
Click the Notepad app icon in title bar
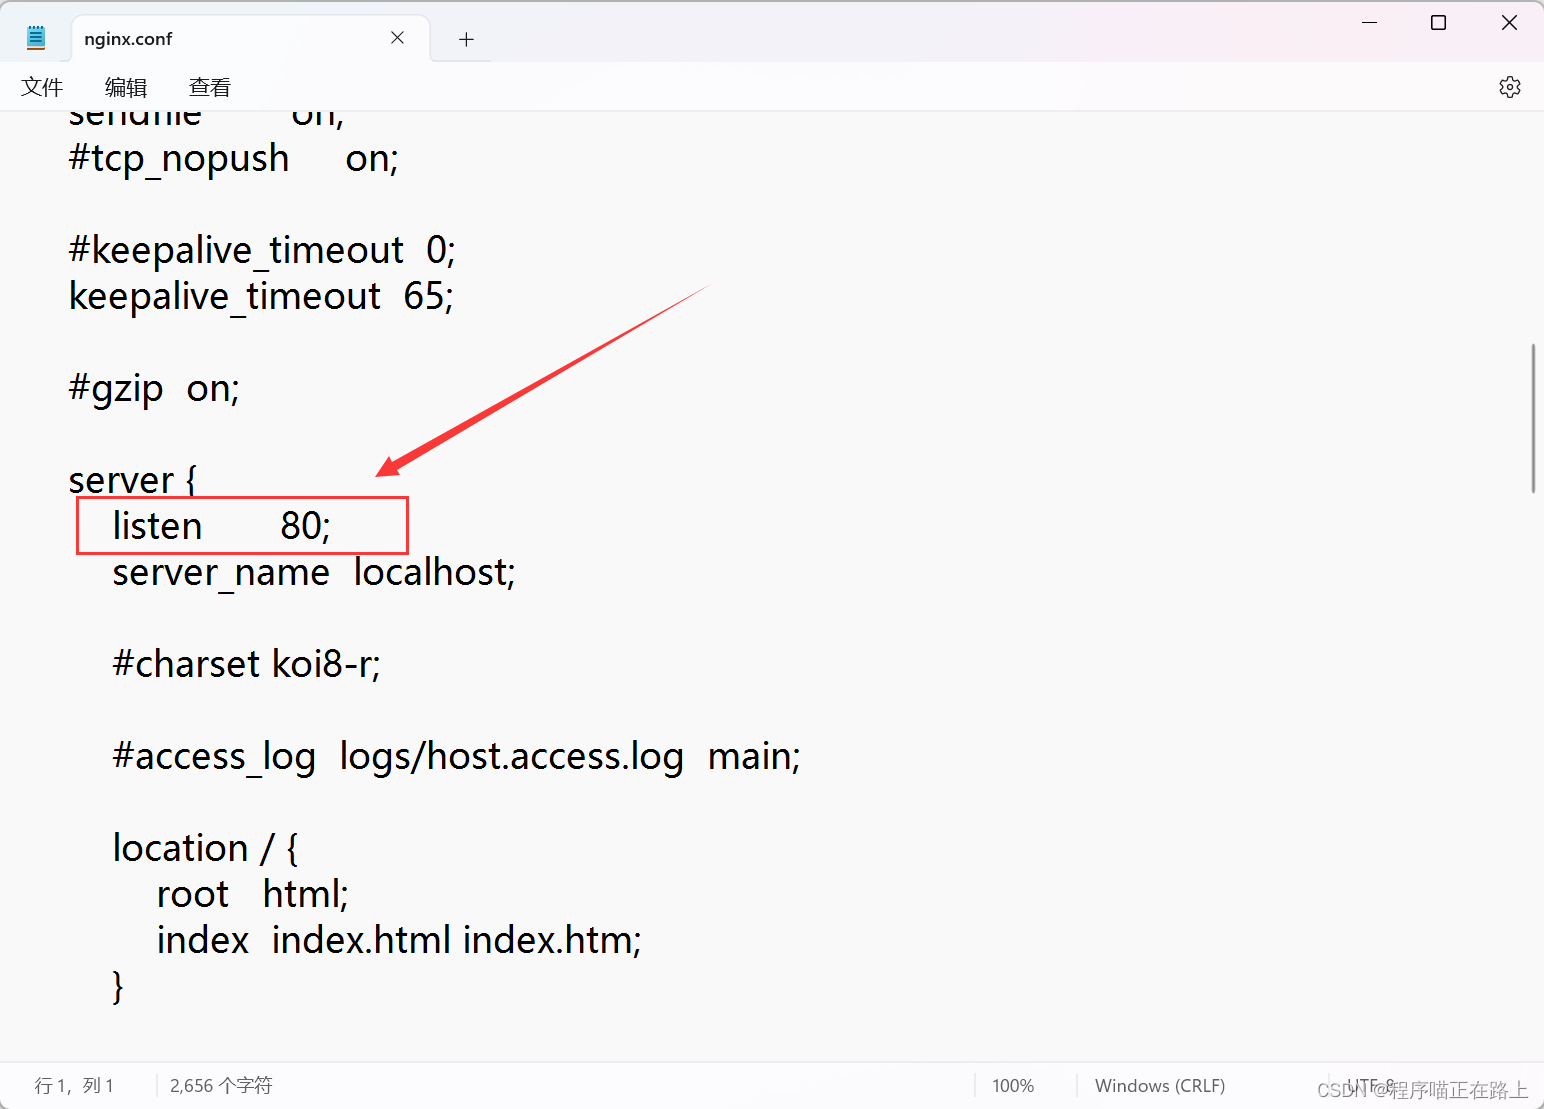36,38
